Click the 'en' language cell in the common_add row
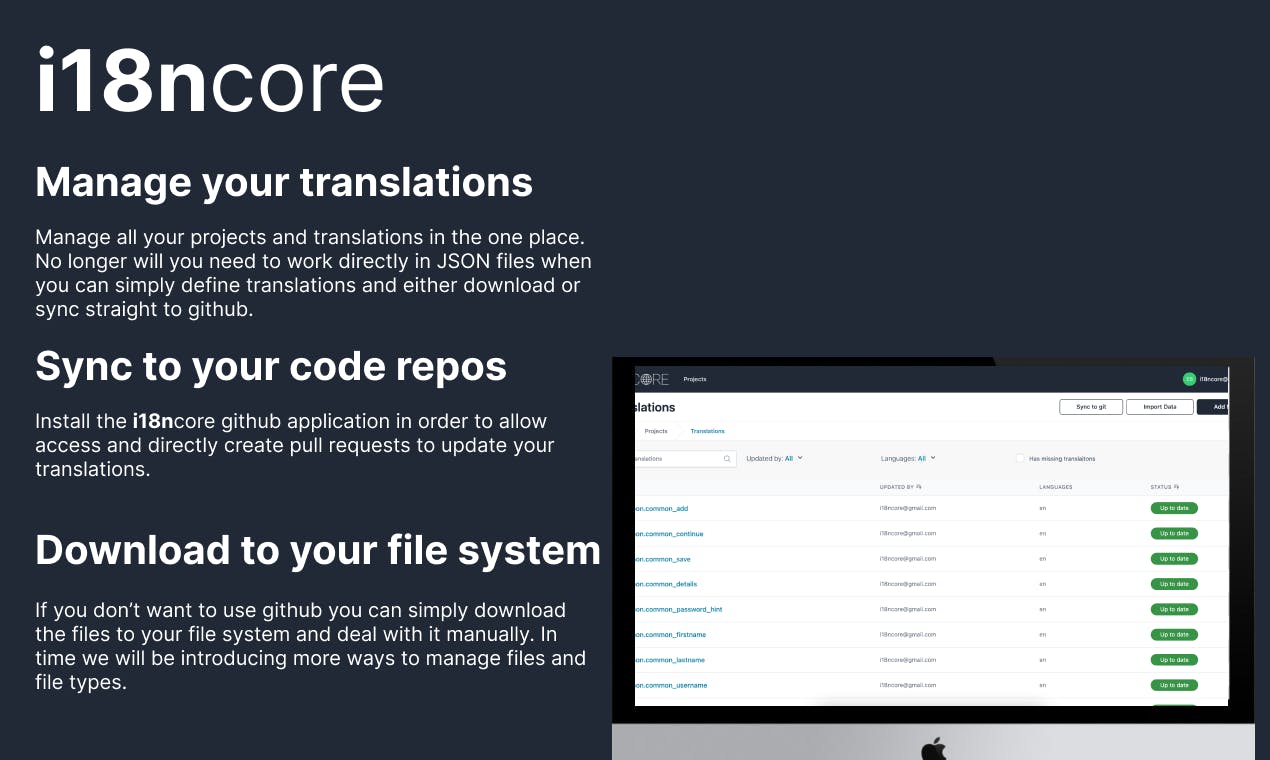This screenshot has width=1270, height=760. 1042,508
